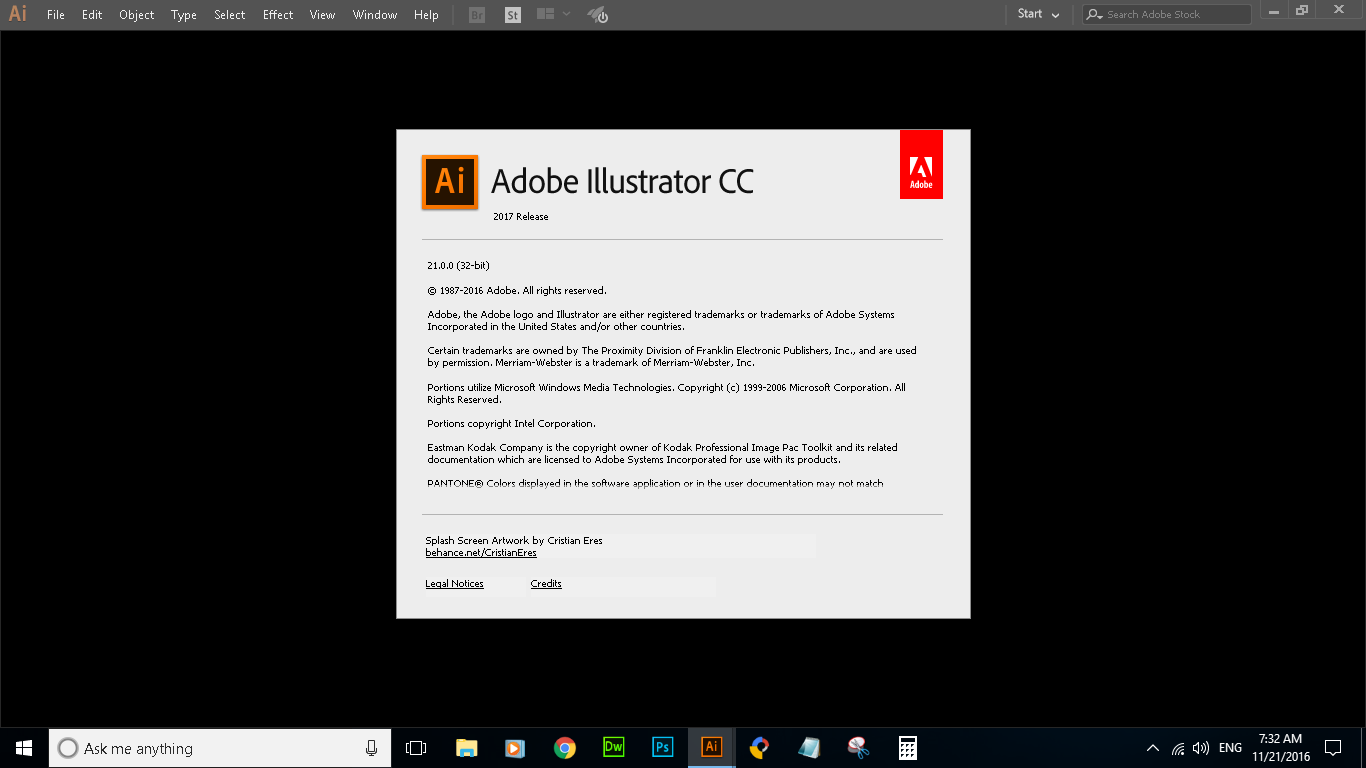Image resolution: width=1366 pixels, height=768 pixels.
Task: Click the GPU Performance rocket icon
Action: pos(598,15)
